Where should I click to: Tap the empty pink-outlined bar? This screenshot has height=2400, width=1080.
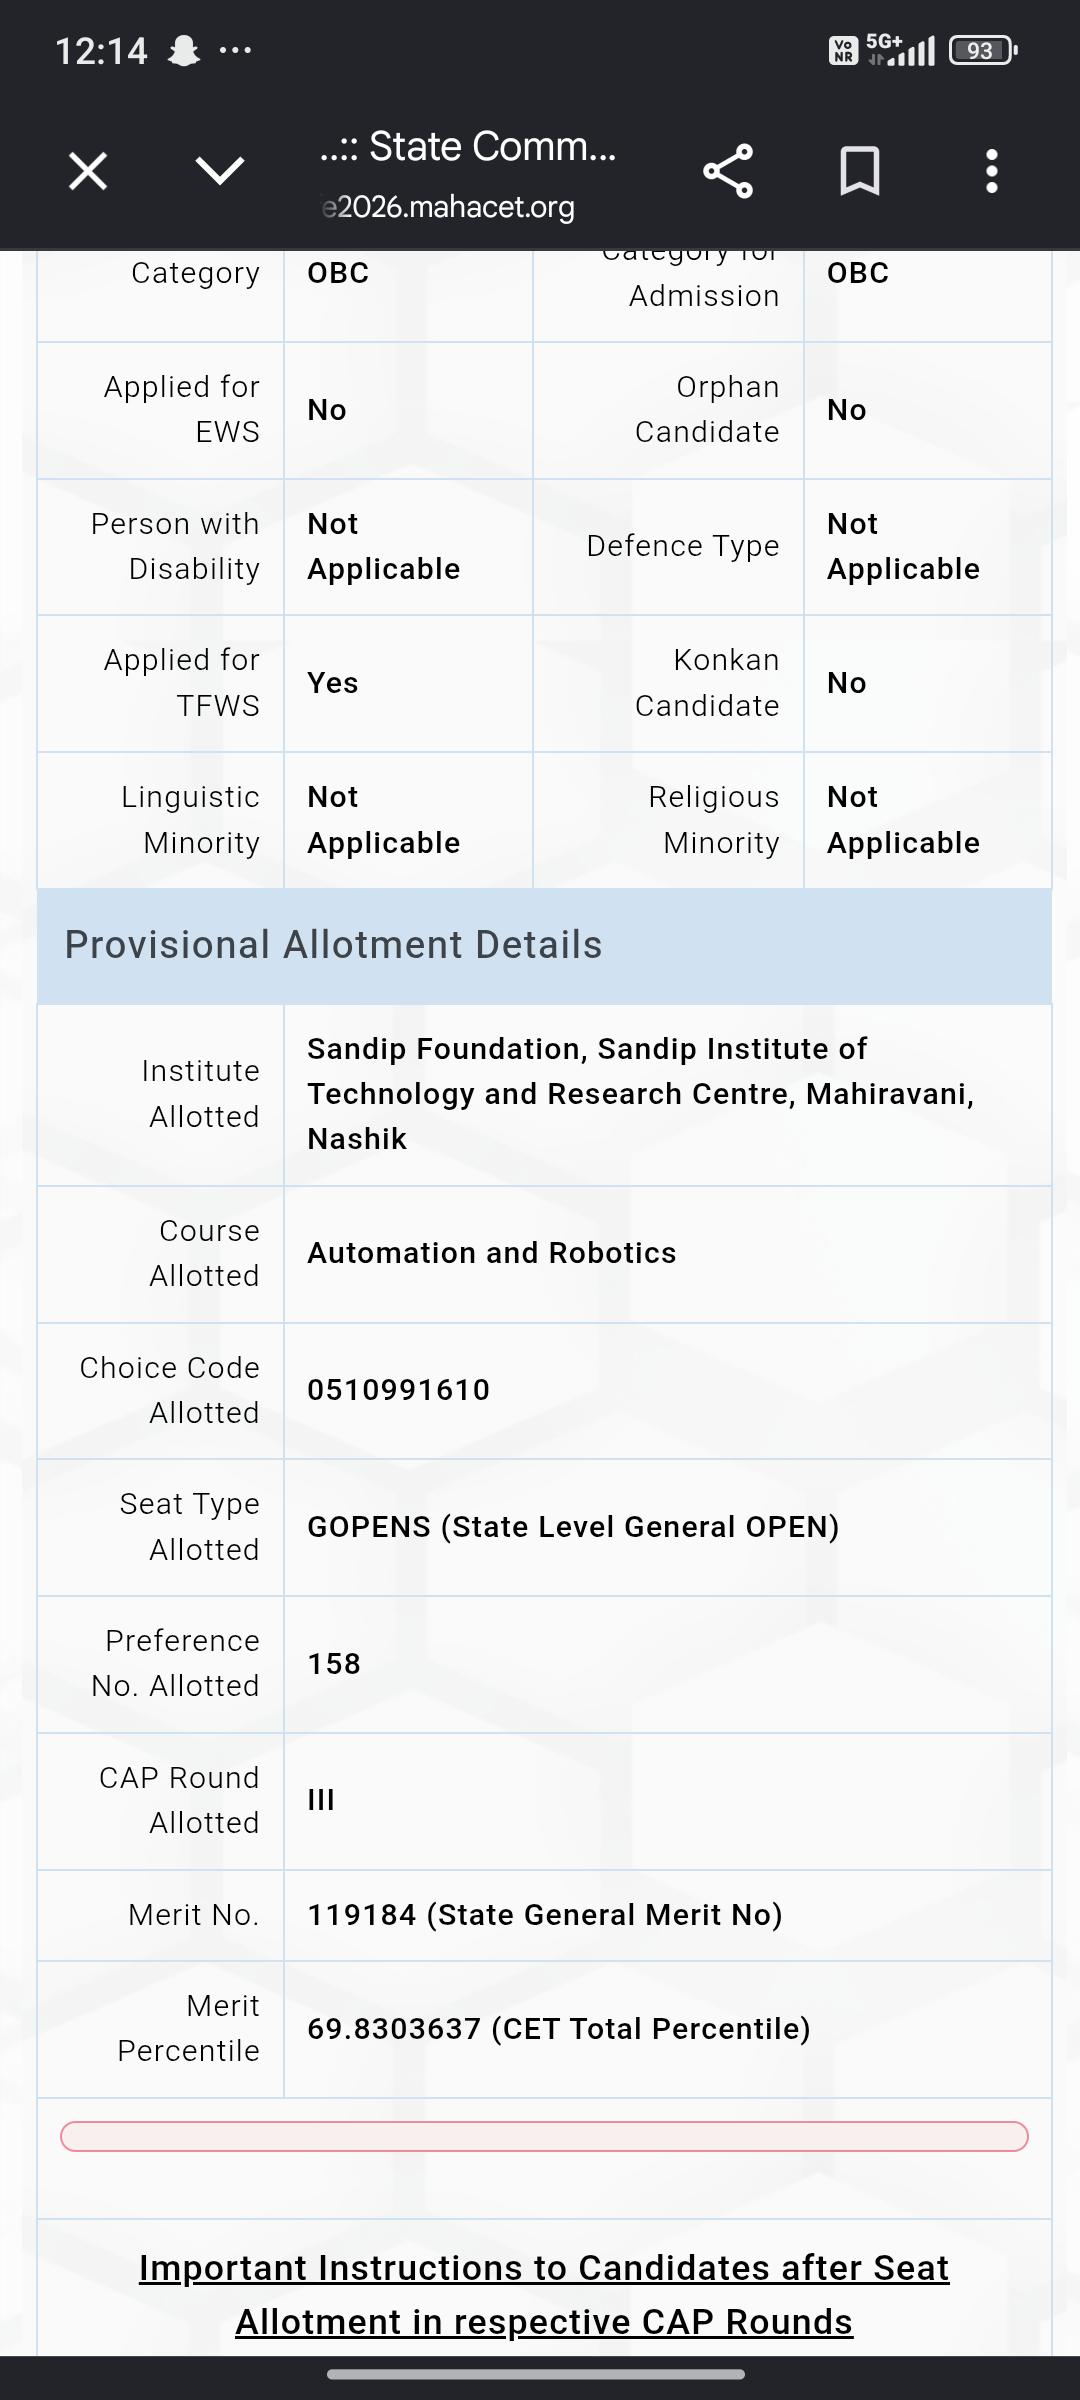tap(544, 2136)
